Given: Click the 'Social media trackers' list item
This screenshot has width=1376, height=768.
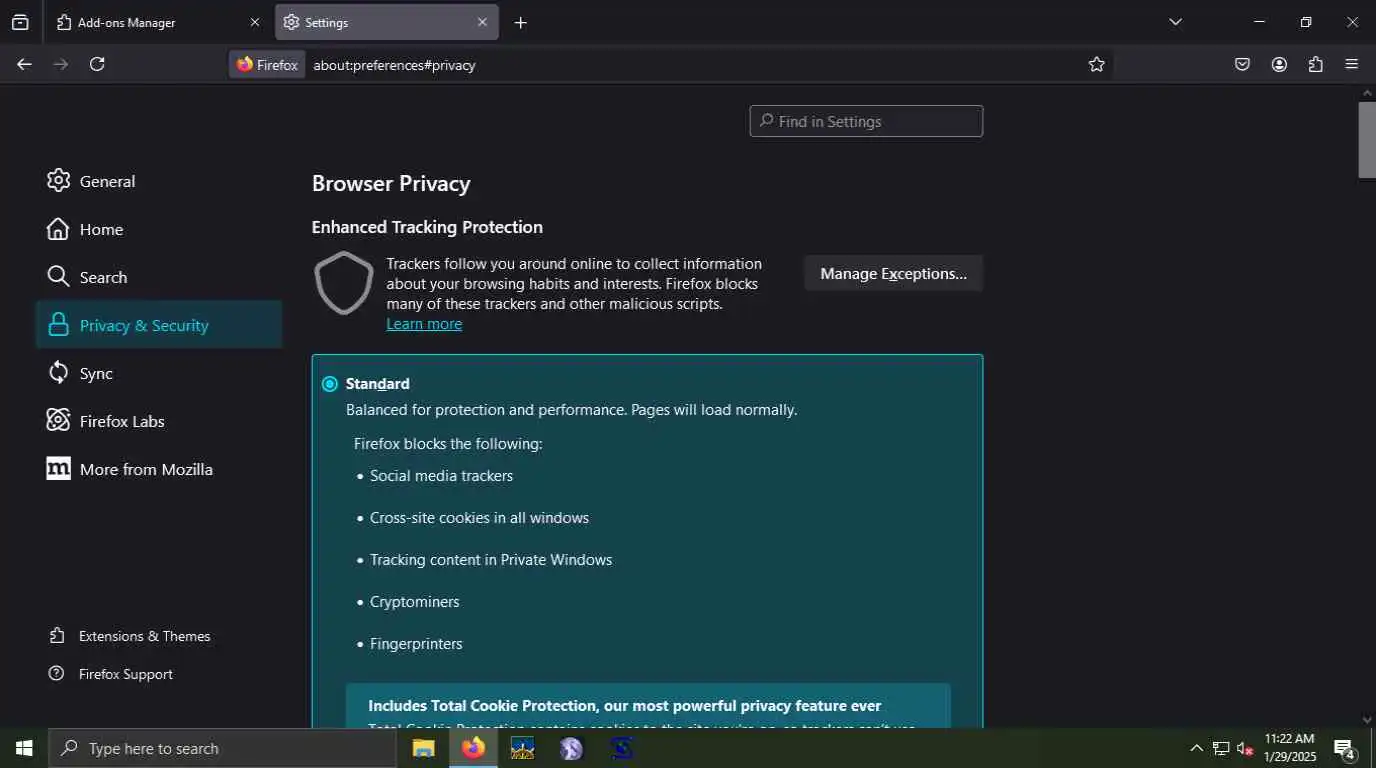Looking at the screenshot, I should tap(441, 476).
